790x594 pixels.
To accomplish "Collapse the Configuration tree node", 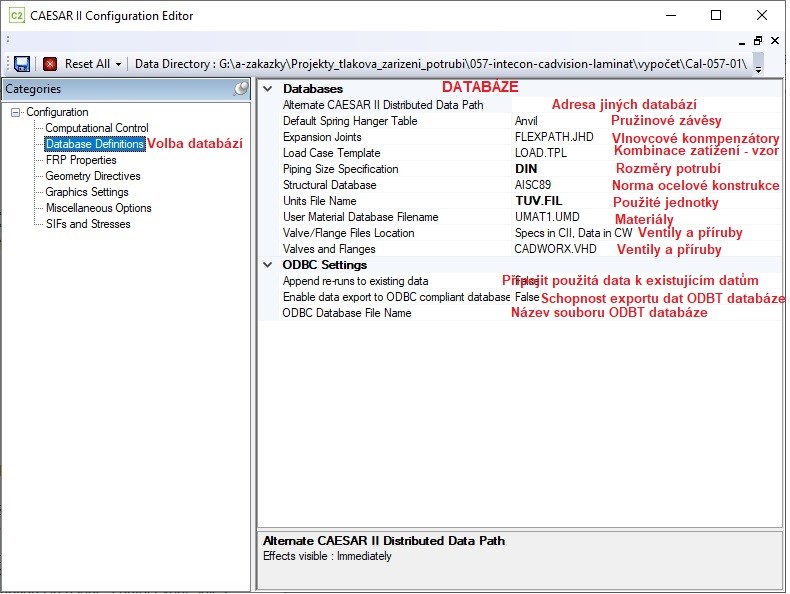I will [16, 112].
